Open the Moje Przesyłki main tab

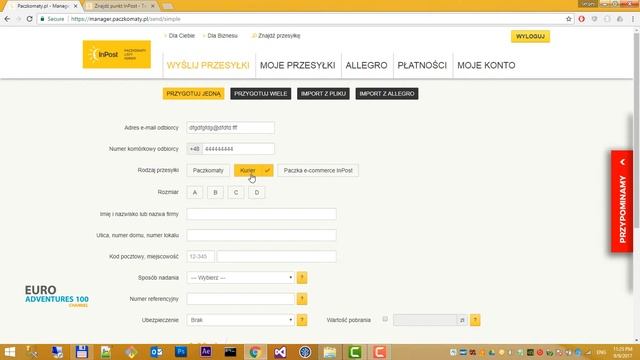tap(298, 65)
